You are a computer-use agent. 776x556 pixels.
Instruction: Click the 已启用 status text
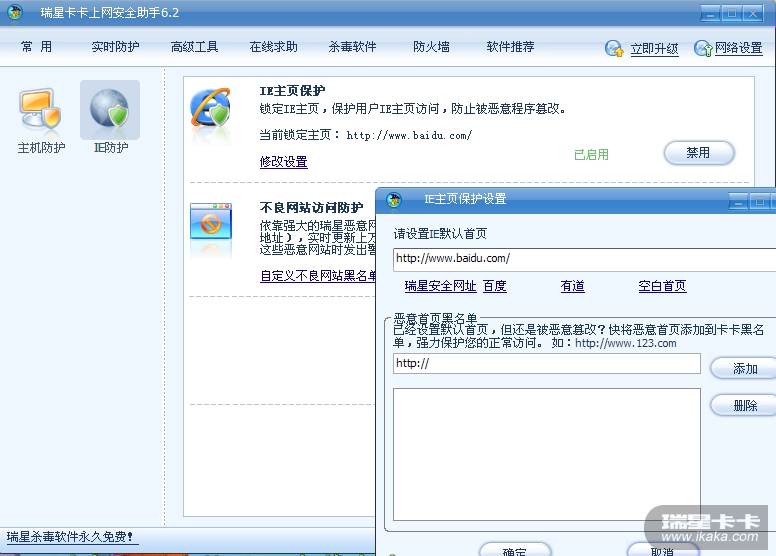tap(591, 154)
